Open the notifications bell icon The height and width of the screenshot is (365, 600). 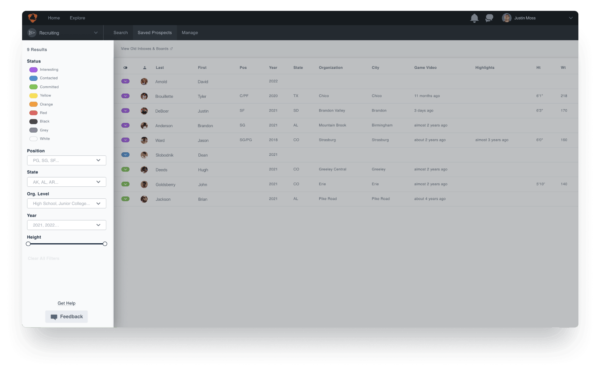474,18
